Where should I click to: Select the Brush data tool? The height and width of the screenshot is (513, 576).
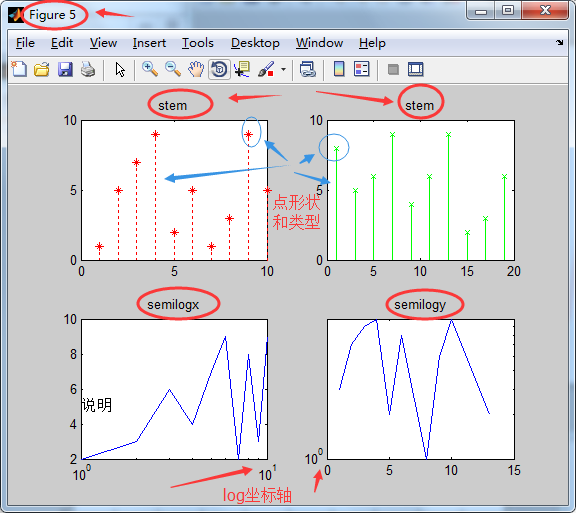pos(266,69)
